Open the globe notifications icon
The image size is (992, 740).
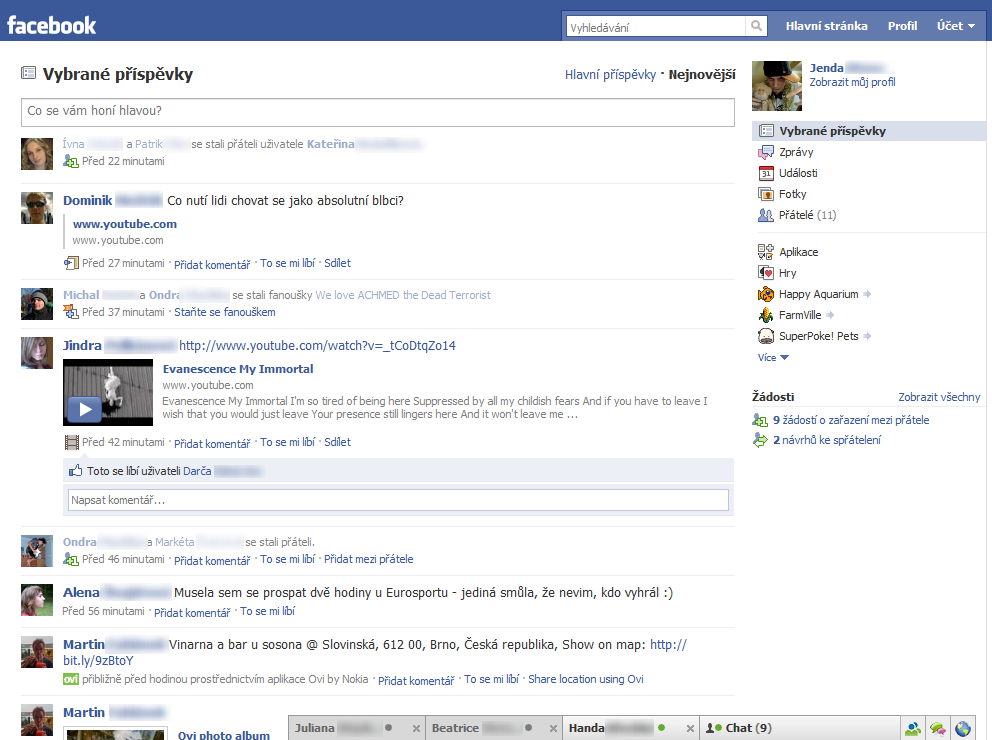(963, 729)
